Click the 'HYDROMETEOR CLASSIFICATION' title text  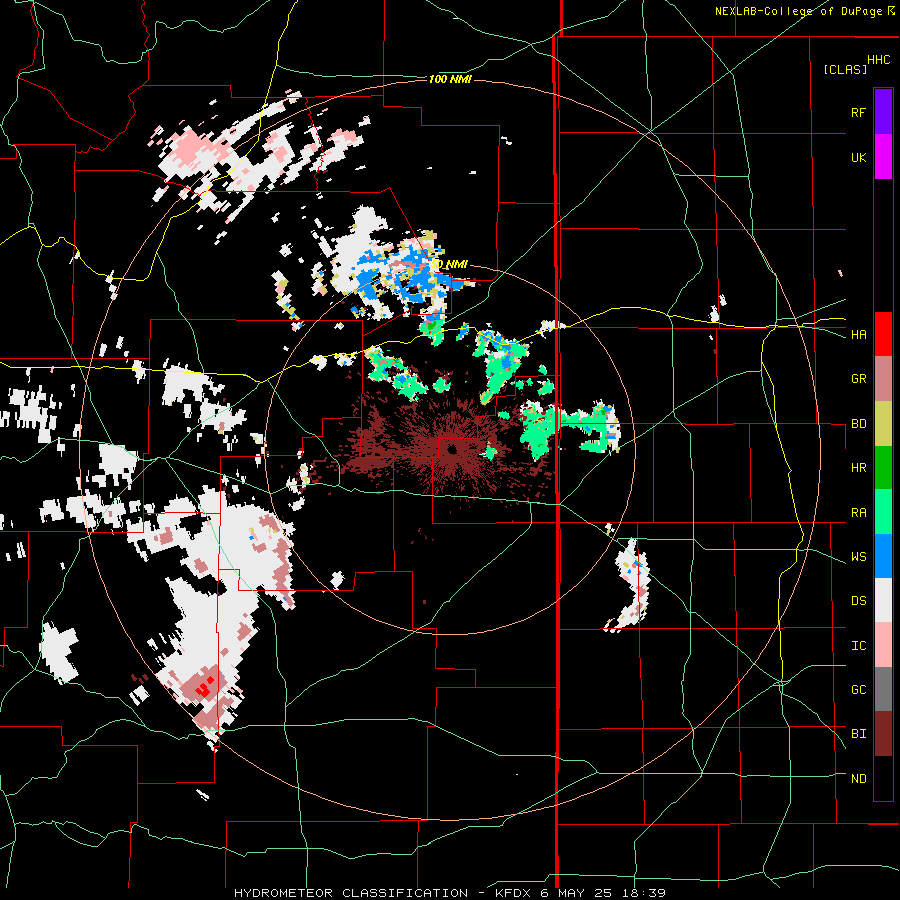(x=351, y=893)
